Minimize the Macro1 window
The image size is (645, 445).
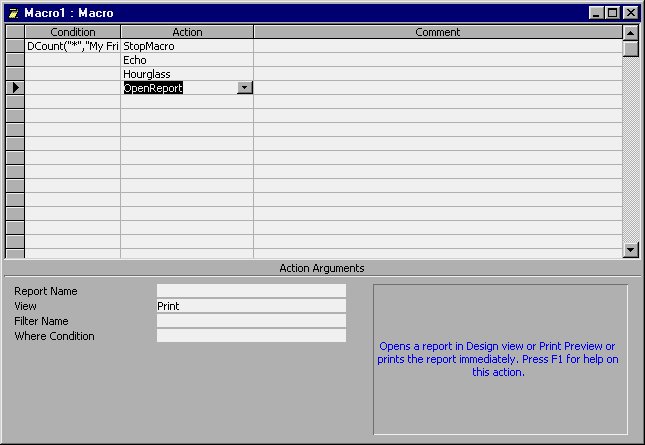tap(596, 13)
